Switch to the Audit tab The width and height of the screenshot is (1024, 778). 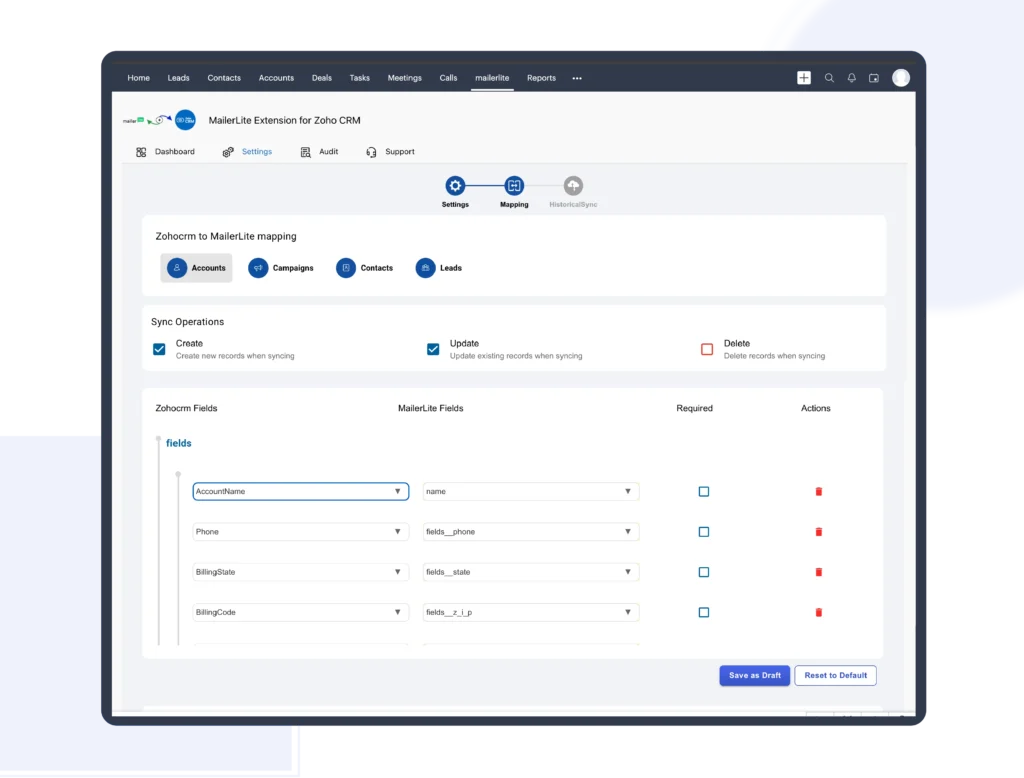pos(320,152)
